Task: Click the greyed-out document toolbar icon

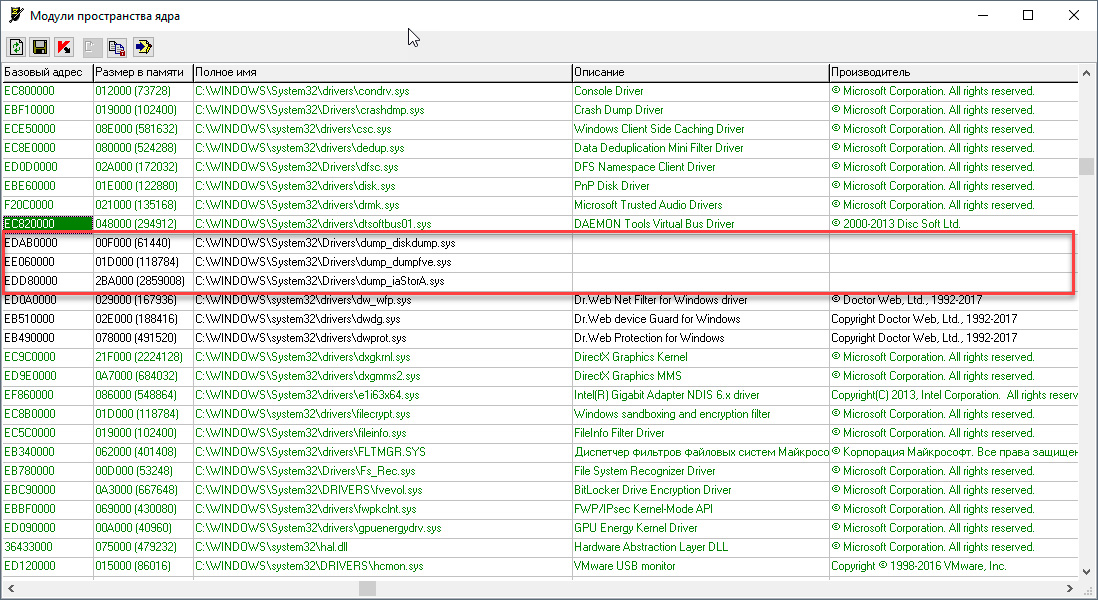Action: pyautogui.click(x=91, y=46)
